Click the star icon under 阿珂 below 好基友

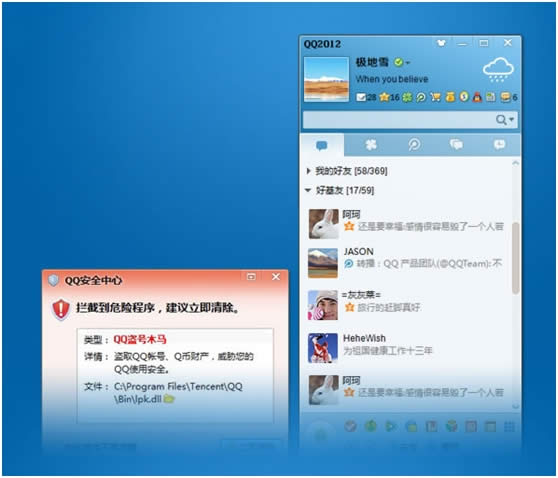pyautogui.click(x=349, y=226)
